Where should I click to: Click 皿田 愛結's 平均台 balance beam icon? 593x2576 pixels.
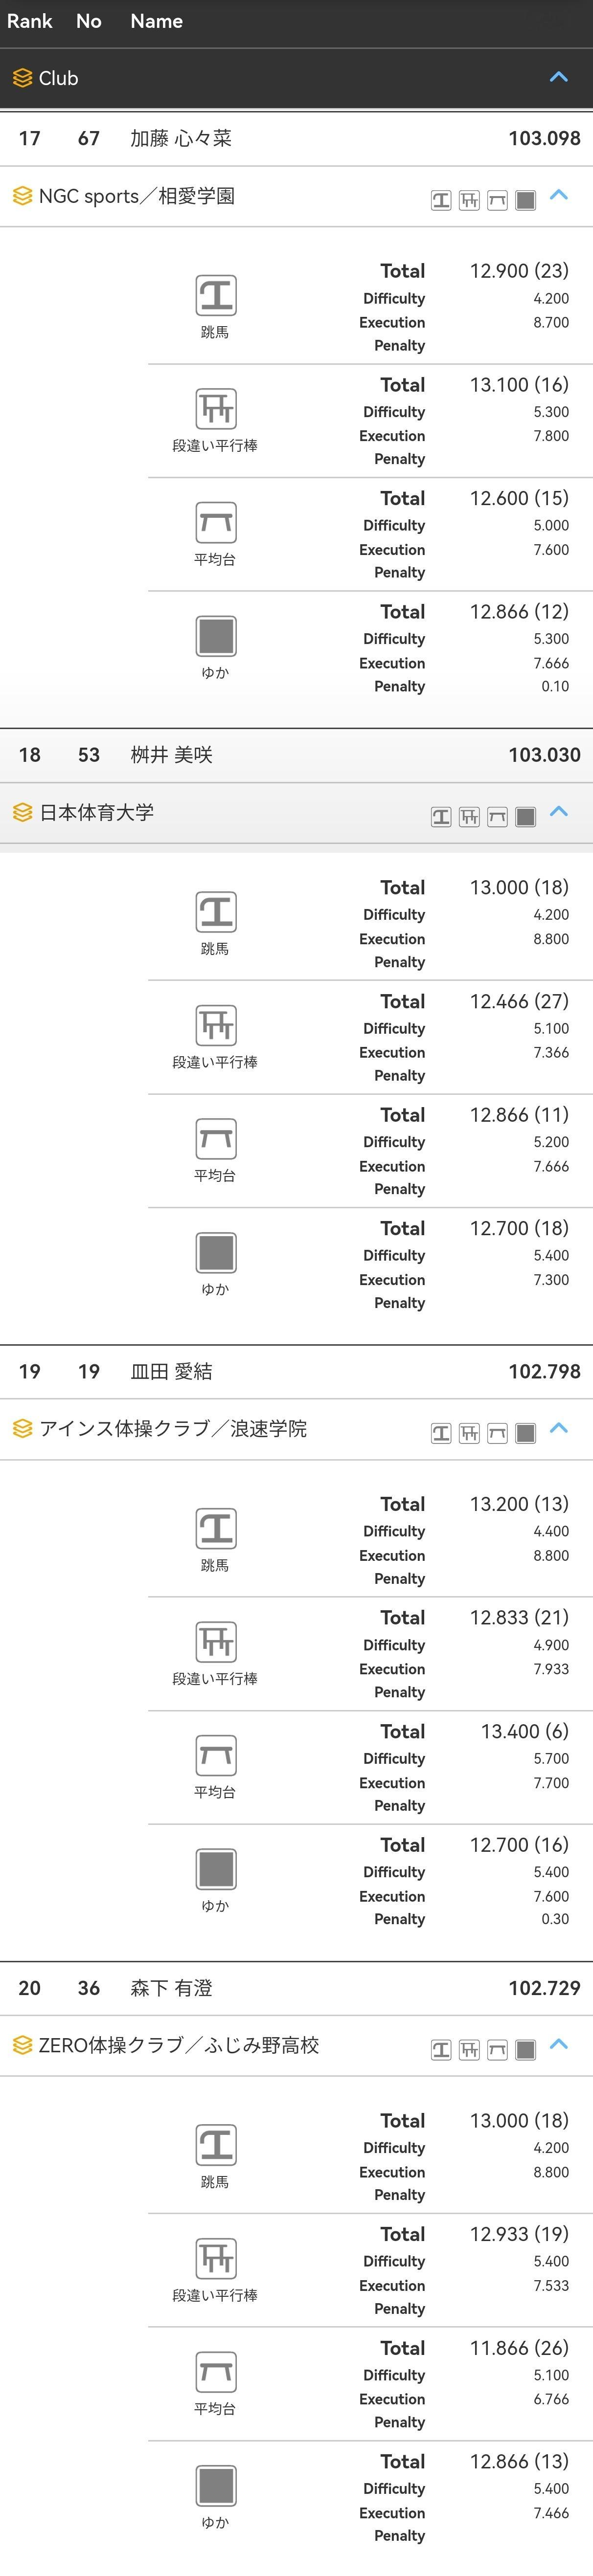click(x=216, y=1755)
